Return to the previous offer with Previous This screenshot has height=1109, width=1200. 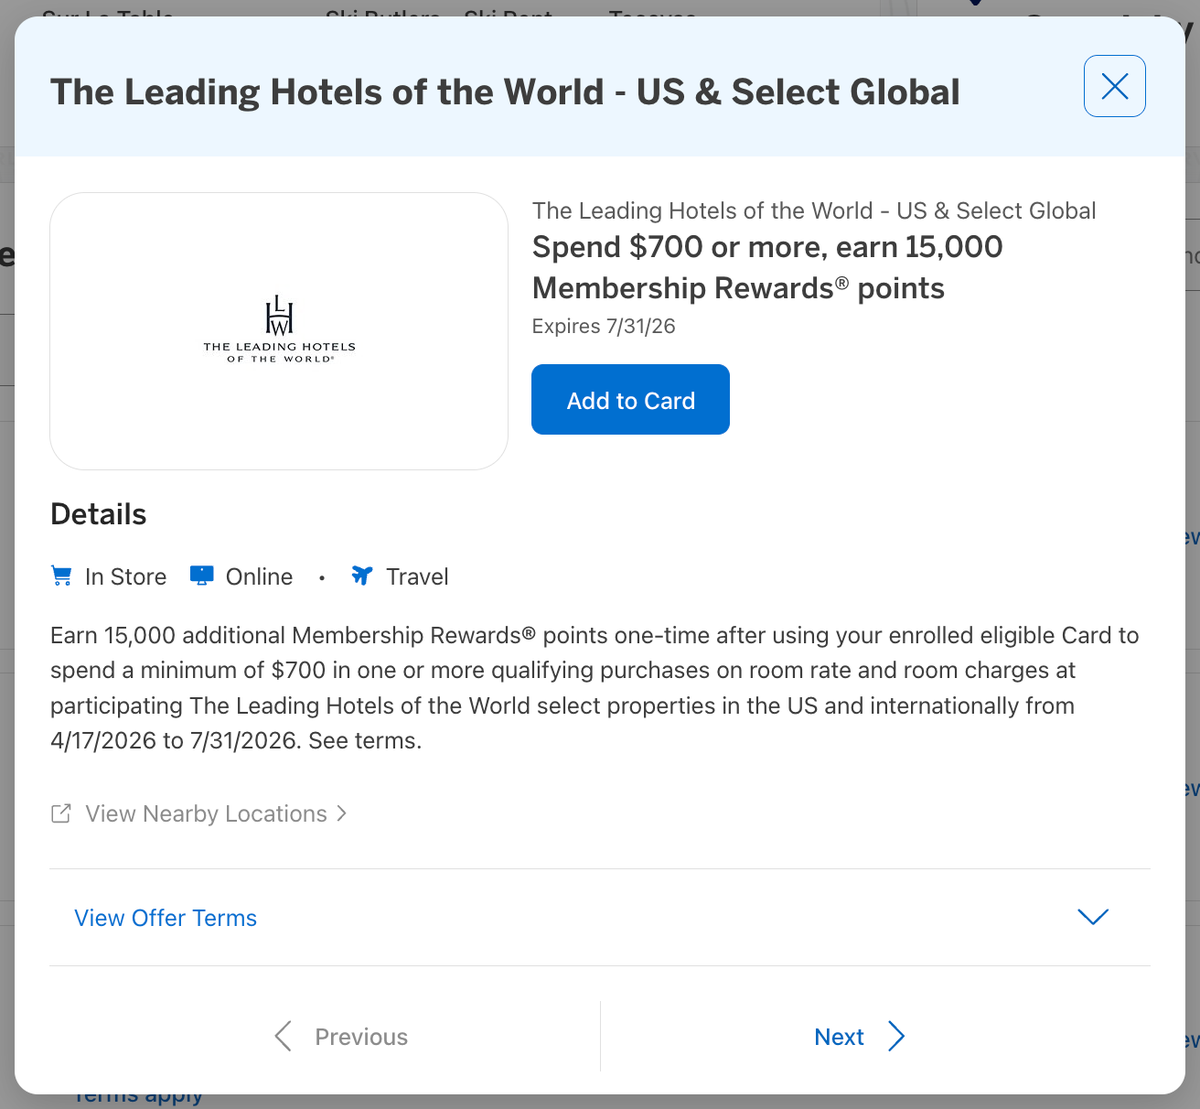point(360,1037)
